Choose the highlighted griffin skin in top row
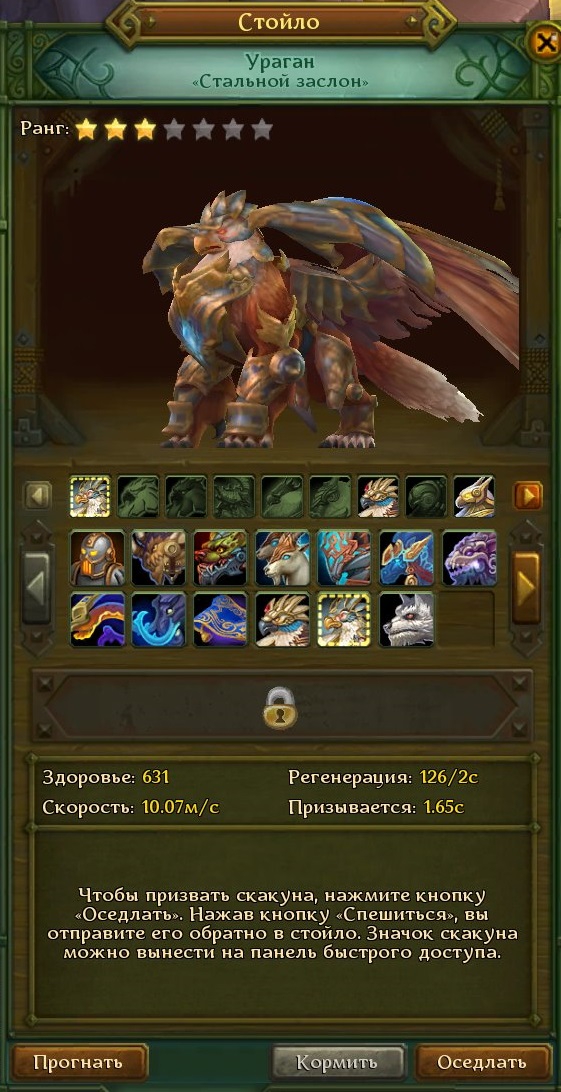 (90, 497)
